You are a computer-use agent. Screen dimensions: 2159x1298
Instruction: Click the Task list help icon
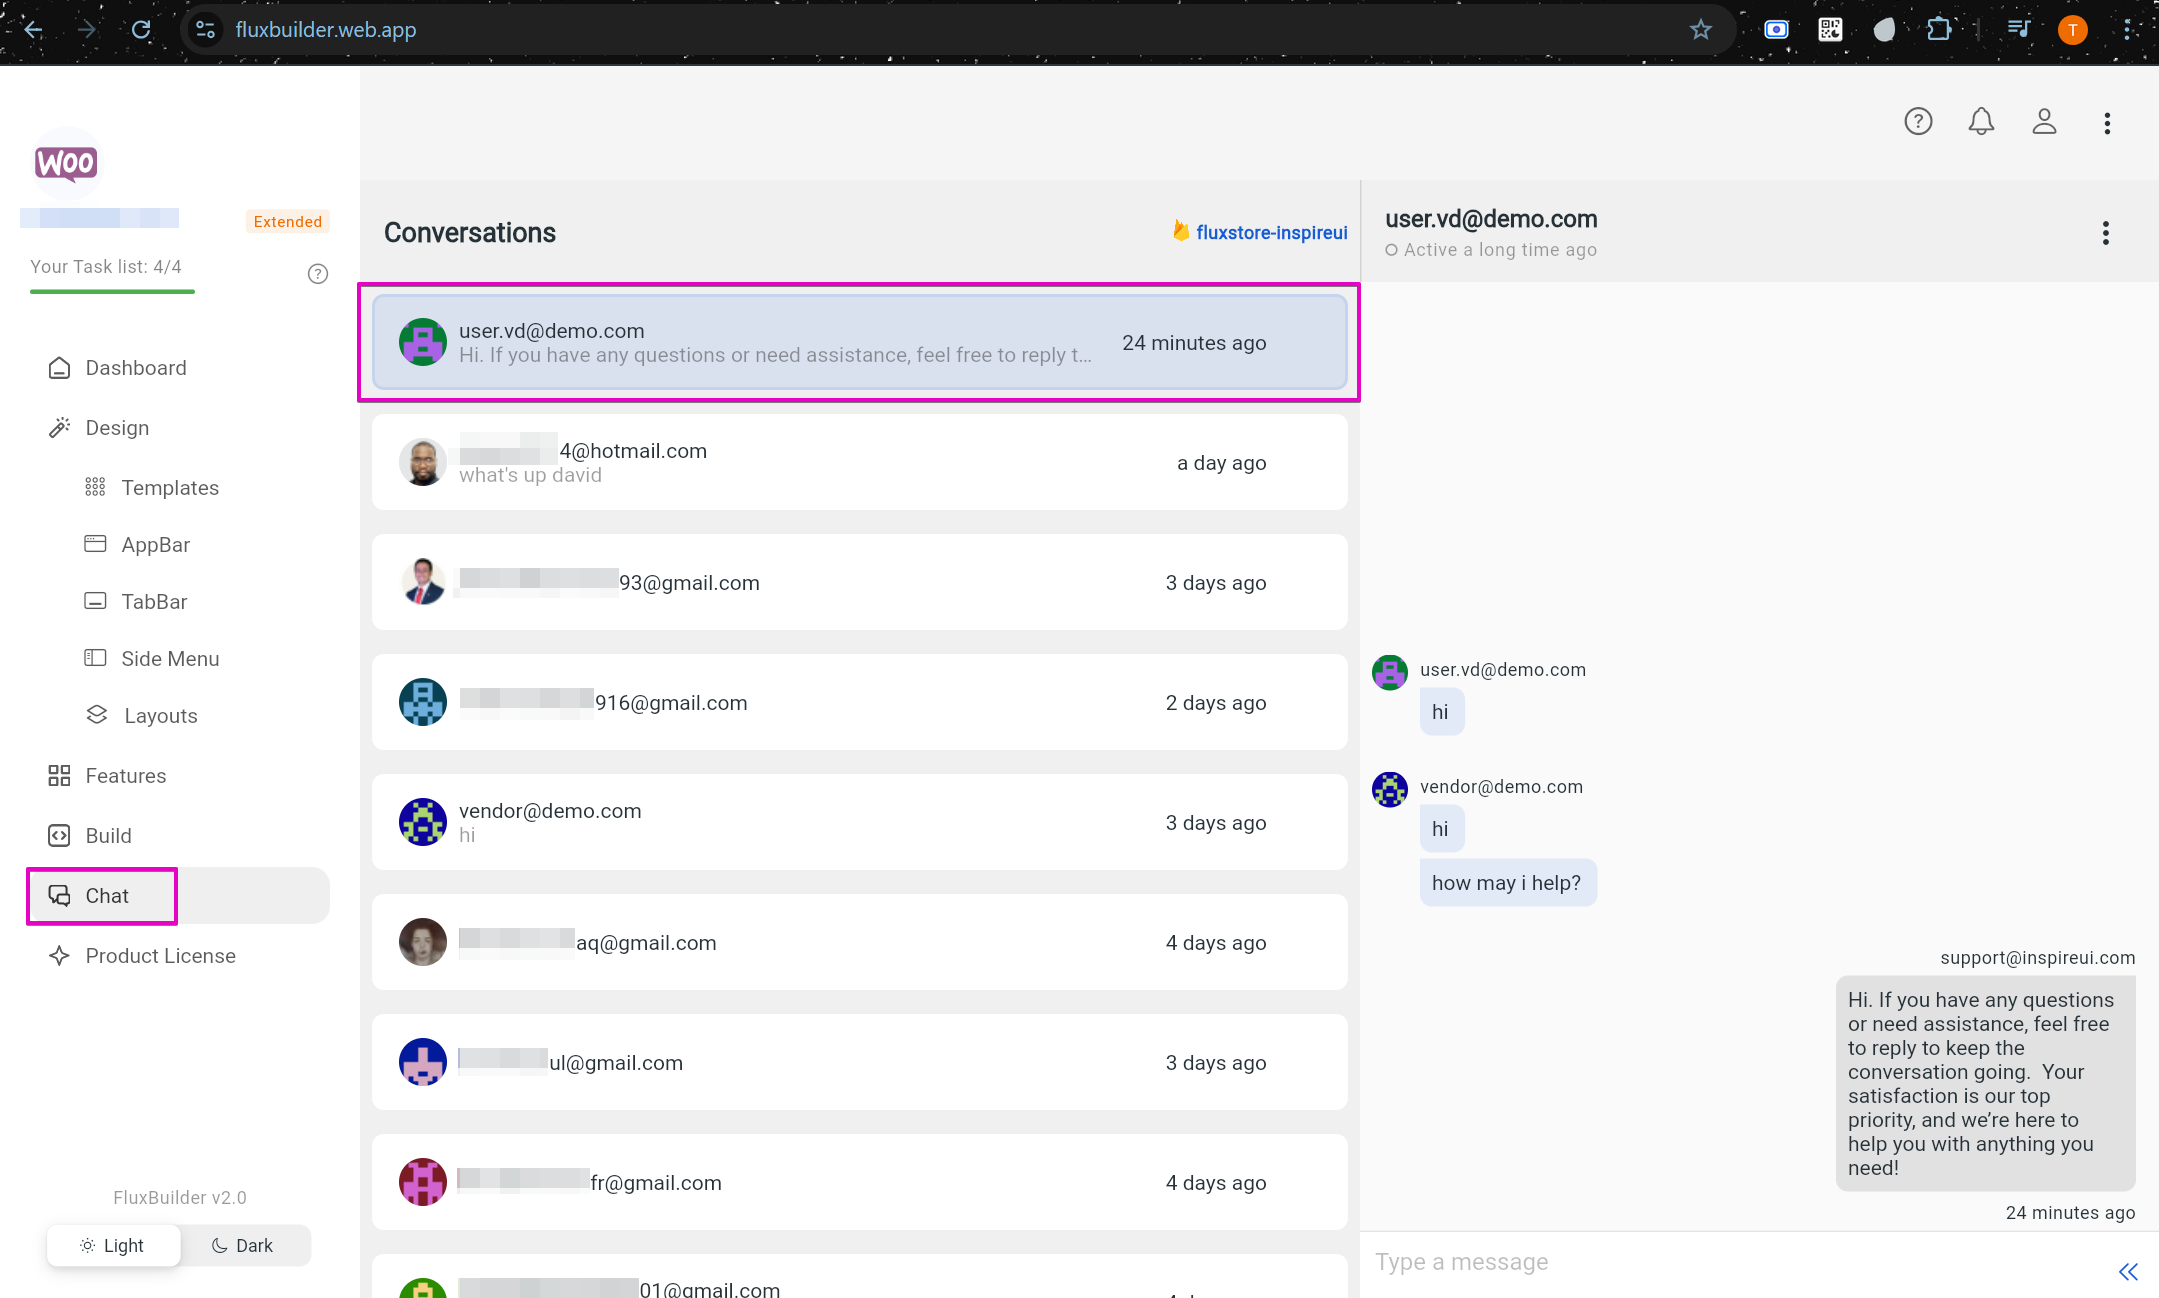[x=317, y=274]
